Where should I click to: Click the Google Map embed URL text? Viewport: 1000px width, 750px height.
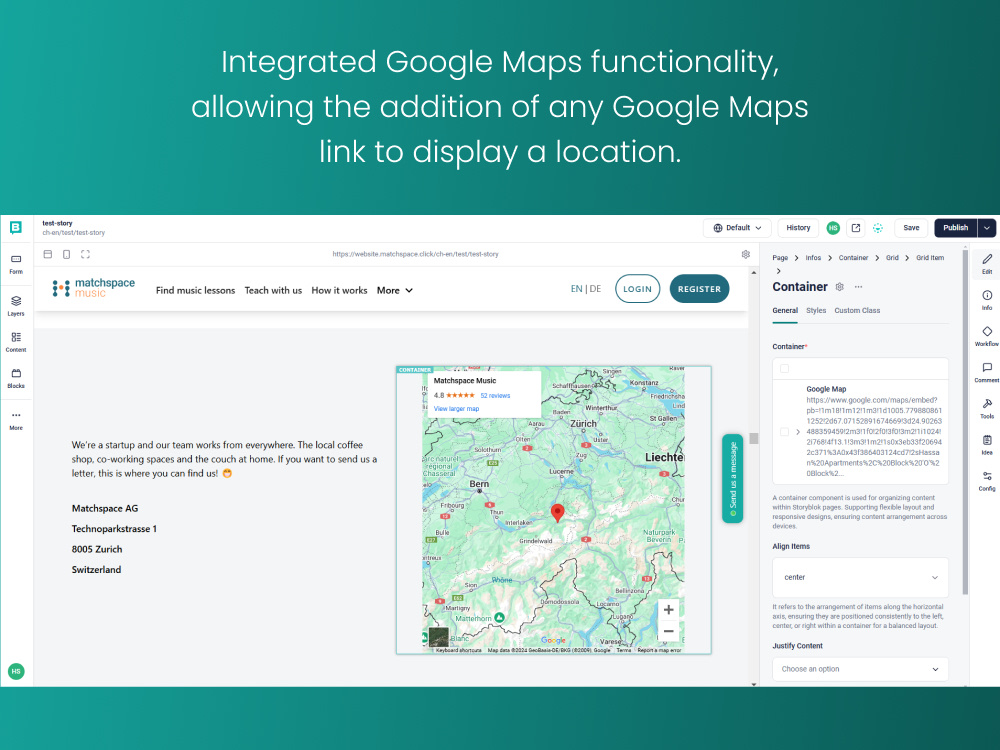tap(874, 437)
